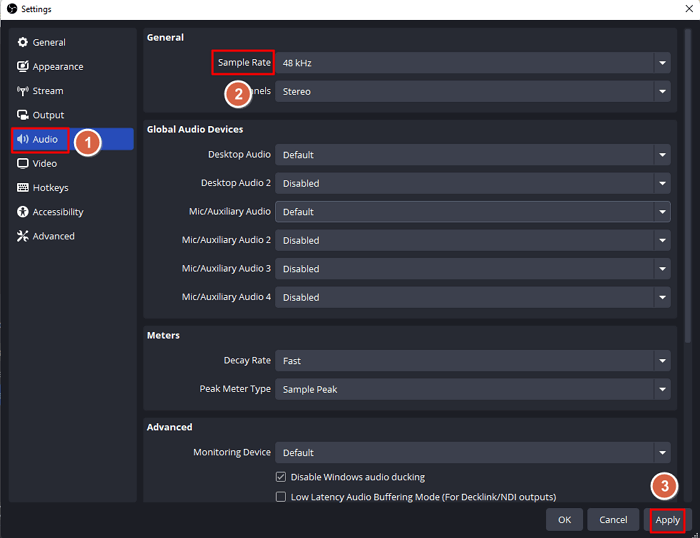Open the Advanced text label in sidebar

coord(54,236)
